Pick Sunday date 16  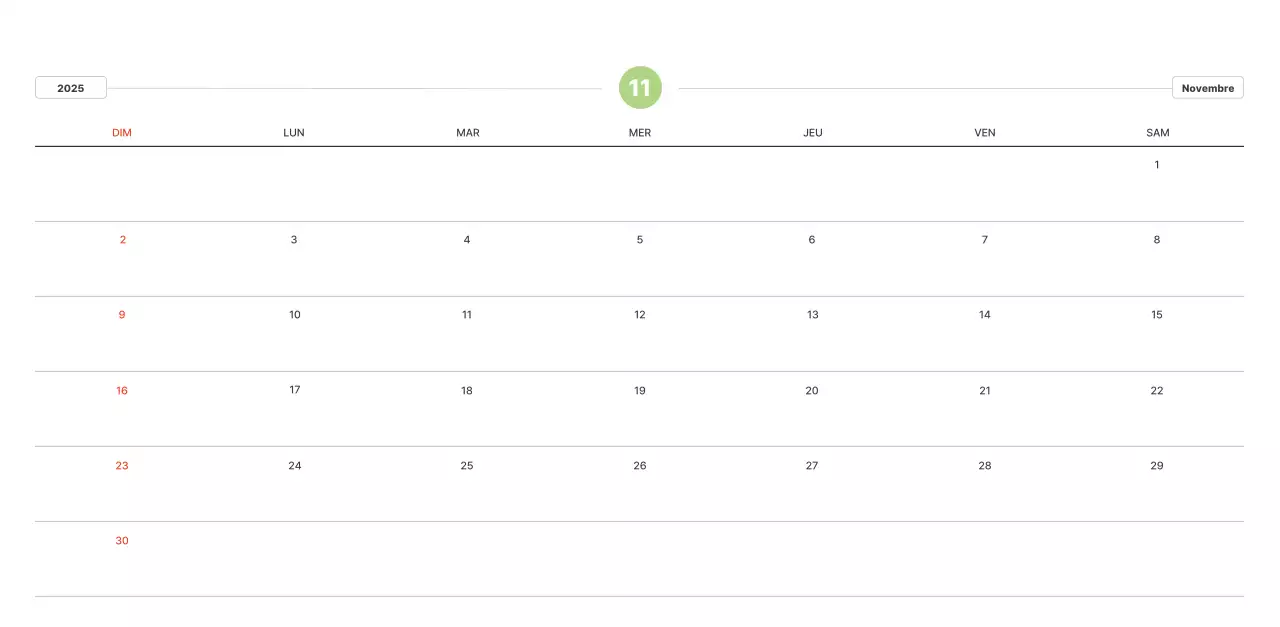coord(122,391)
